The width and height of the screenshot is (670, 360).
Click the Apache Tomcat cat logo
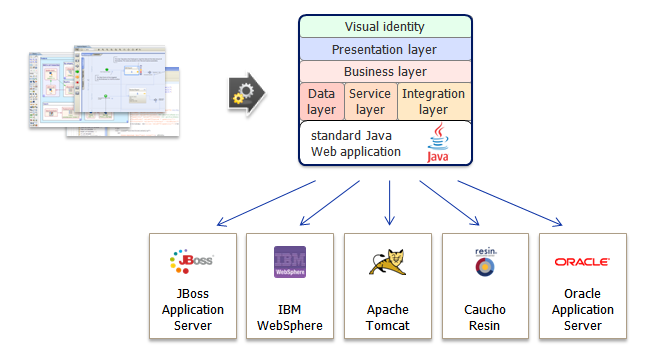coord(388,262)
